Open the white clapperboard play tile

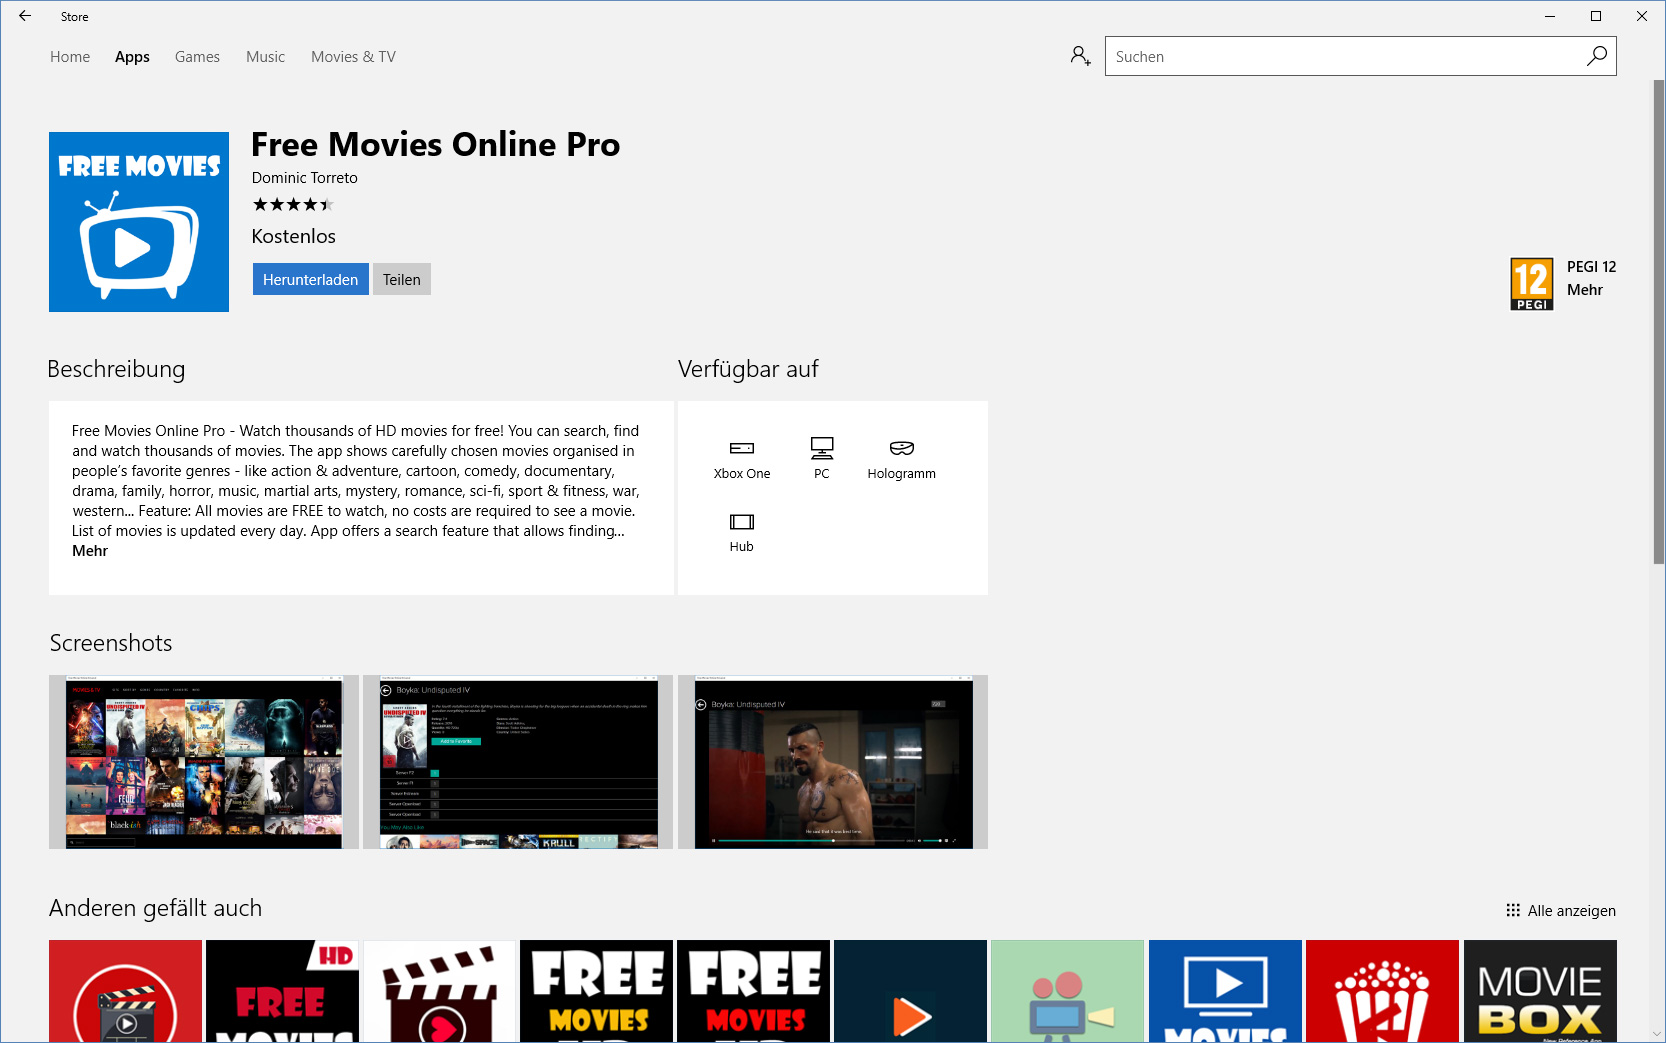(440, 991)
